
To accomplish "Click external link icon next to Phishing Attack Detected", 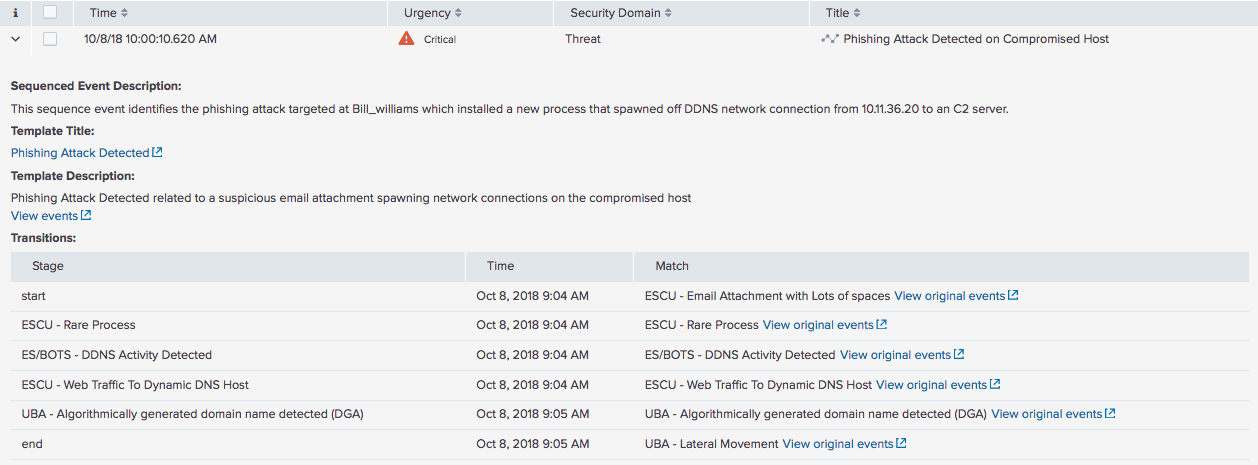I will click(157, 153).
